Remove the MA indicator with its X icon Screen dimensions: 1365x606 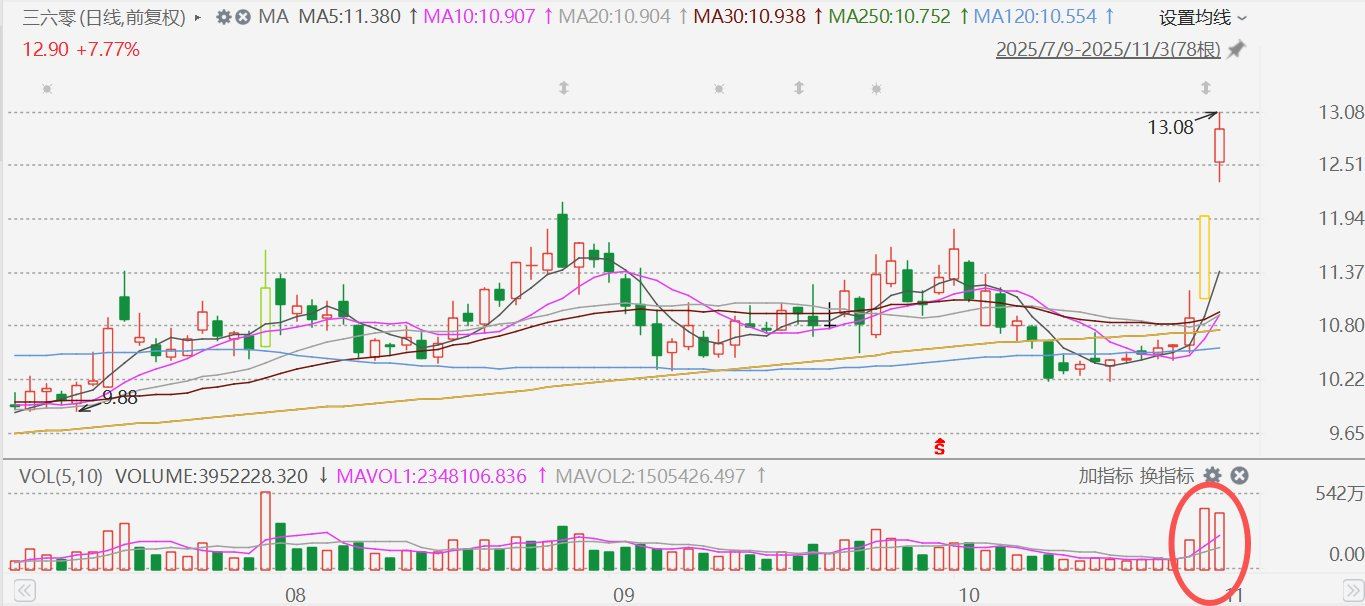click(x=242, y=17)
